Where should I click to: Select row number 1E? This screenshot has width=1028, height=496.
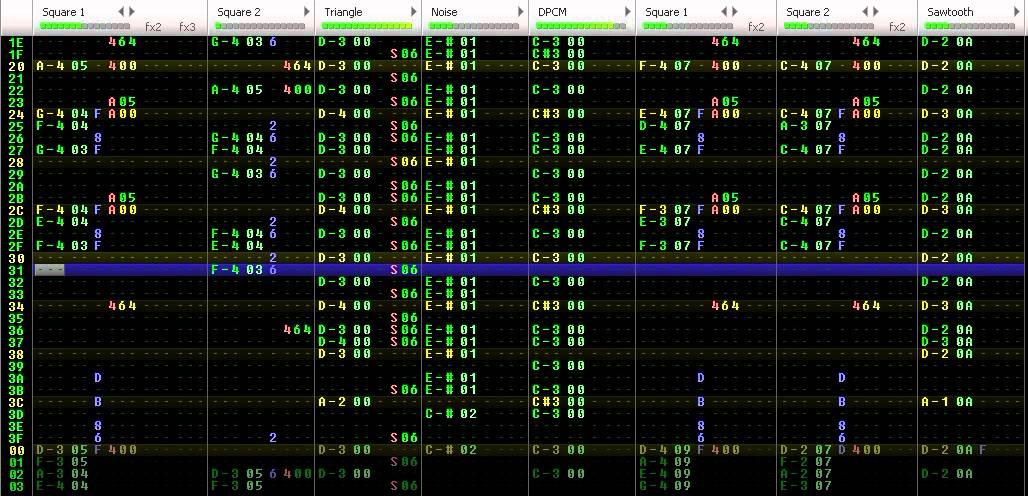coord(16,42)
